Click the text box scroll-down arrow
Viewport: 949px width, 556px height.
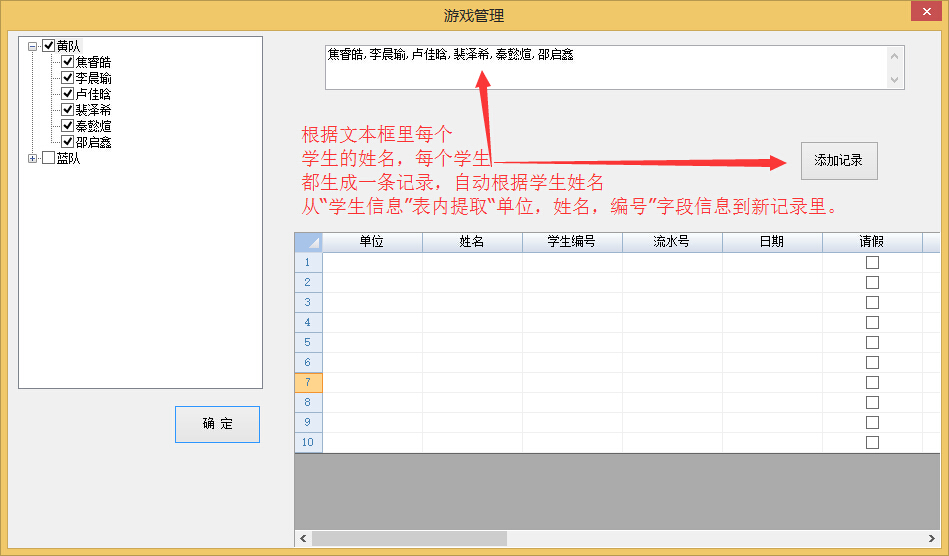coord(895,79)
